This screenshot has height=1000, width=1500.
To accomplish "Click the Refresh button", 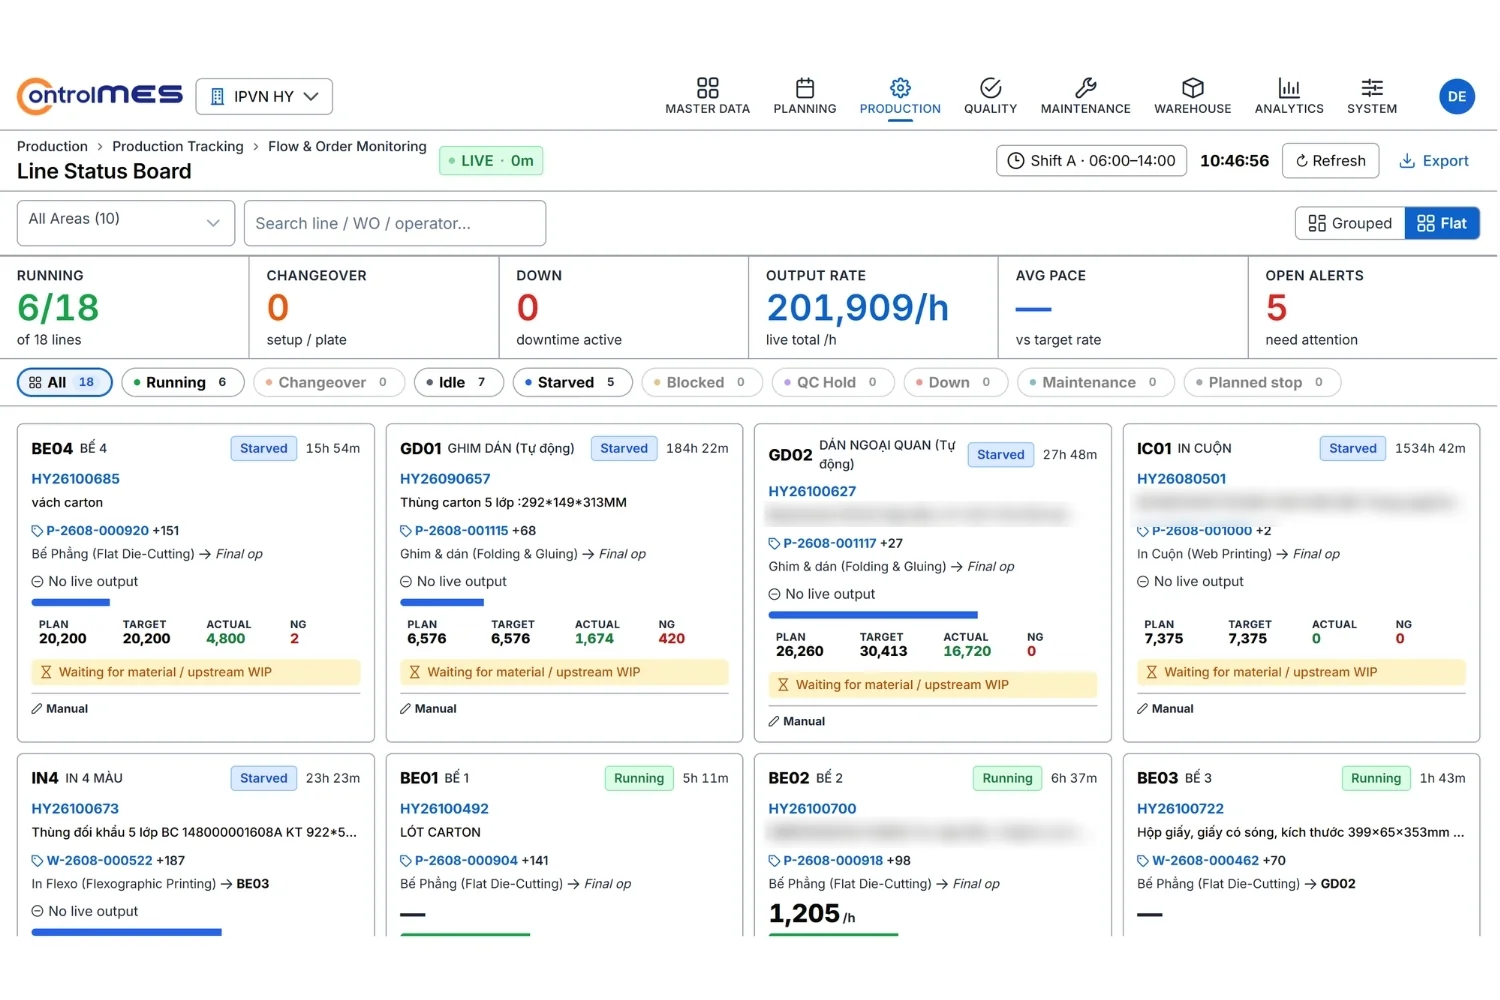I will [x=1330, y=161].
